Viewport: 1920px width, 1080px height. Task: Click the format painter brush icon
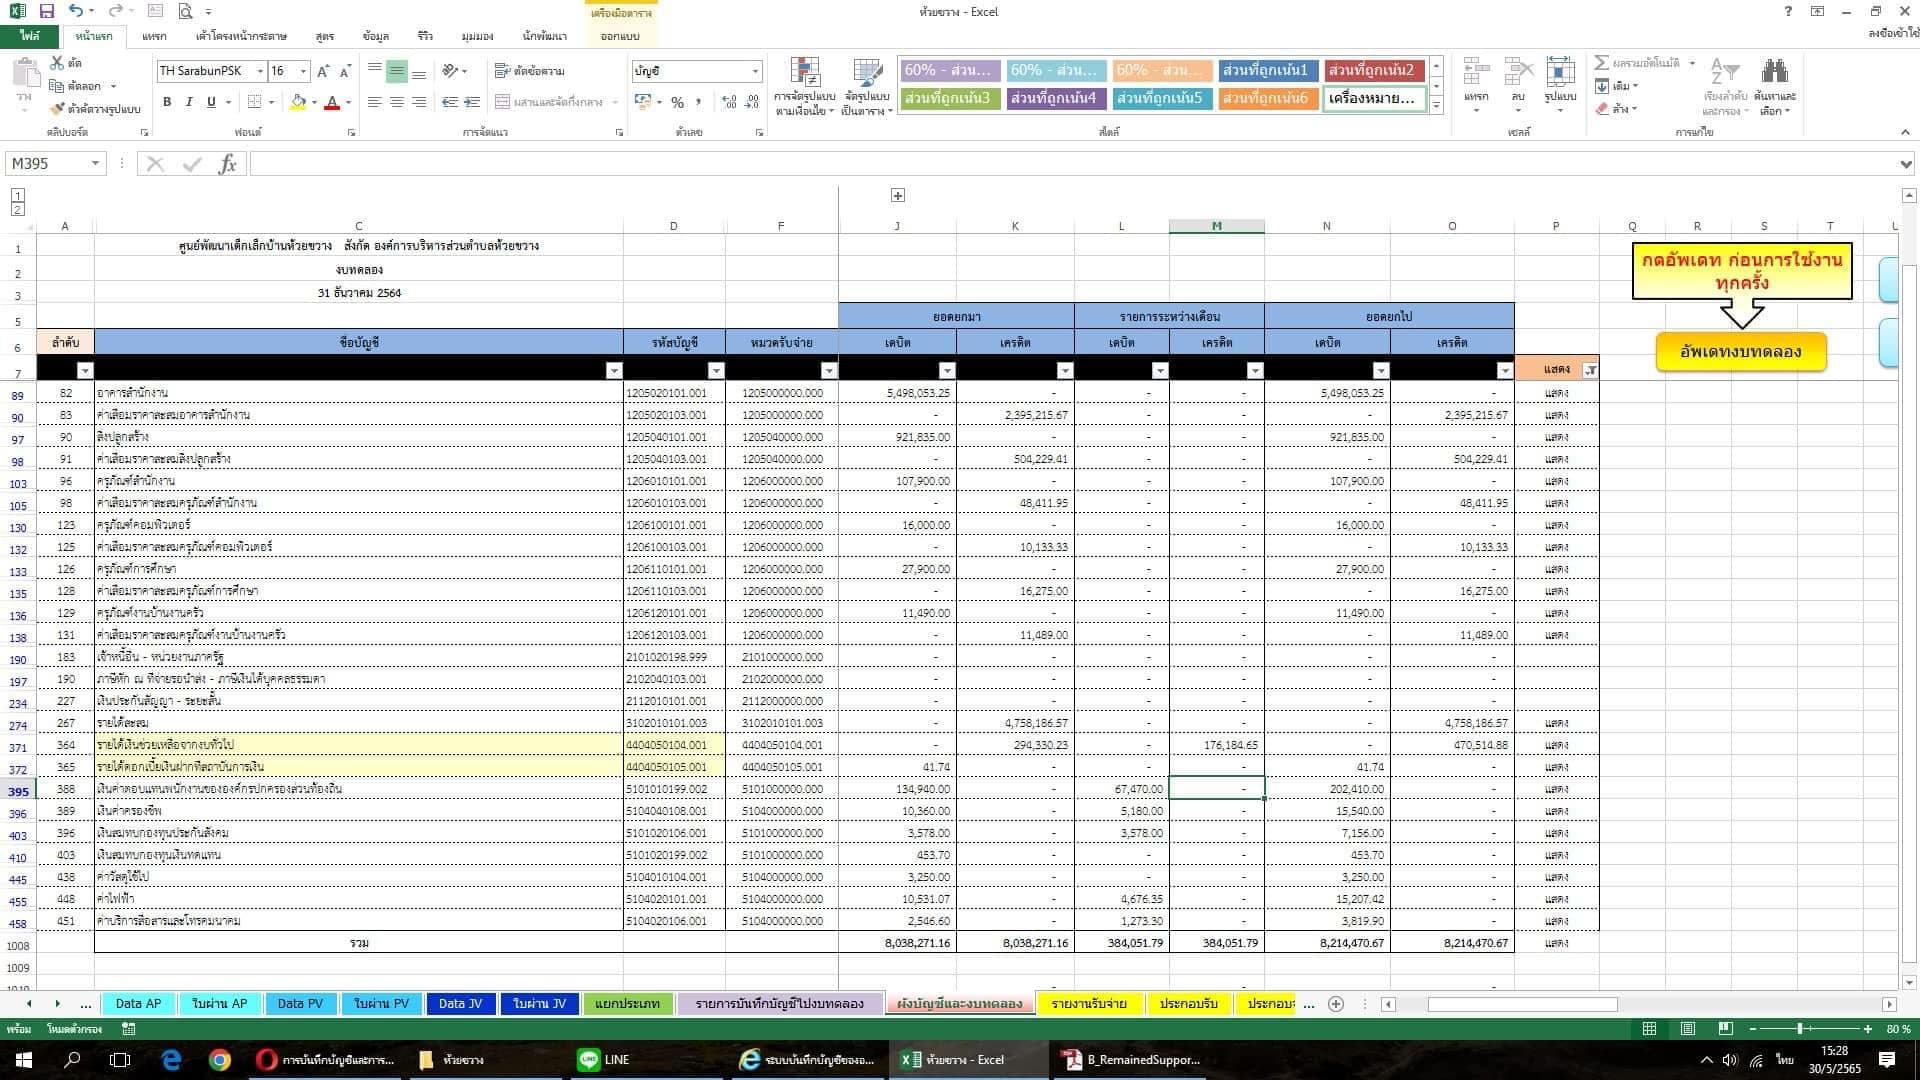click(57, 109)
